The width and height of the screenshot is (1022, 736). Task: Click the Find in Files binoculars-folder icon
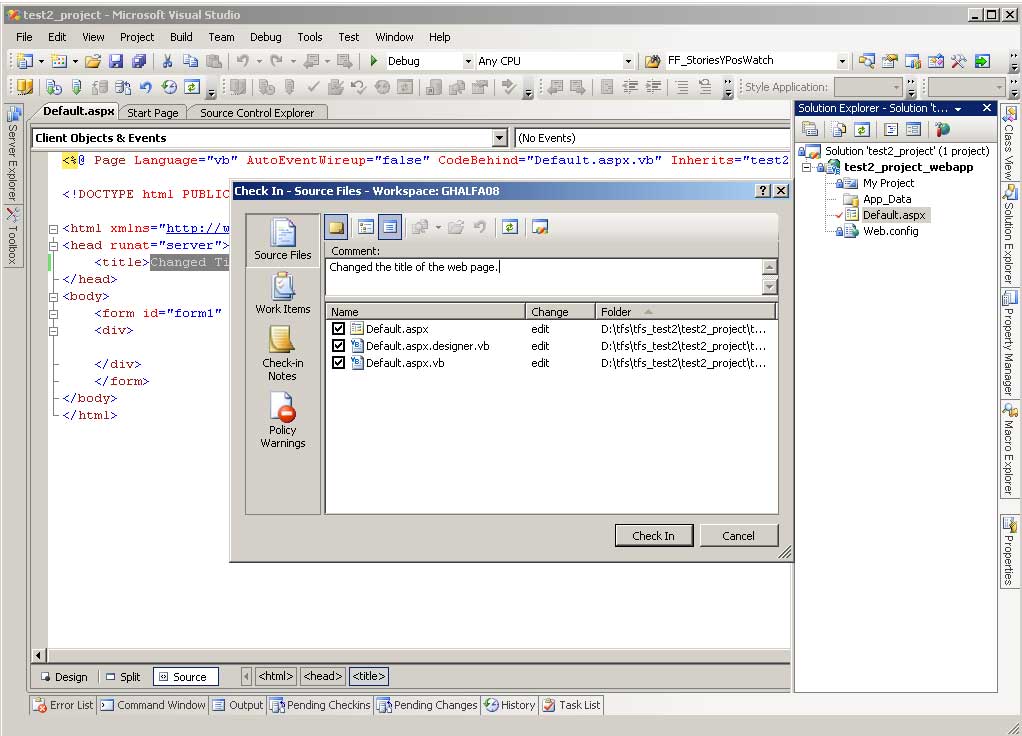(x=652, y=61)
